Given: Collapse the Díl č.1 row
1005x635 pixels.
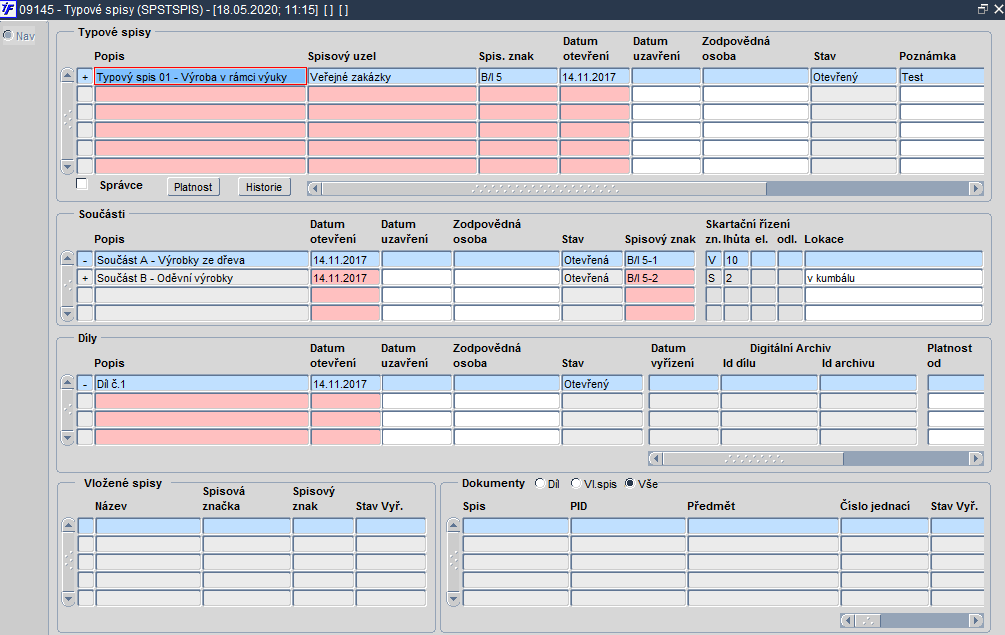Looking at the screenshot, I should [x=85, y=384].
